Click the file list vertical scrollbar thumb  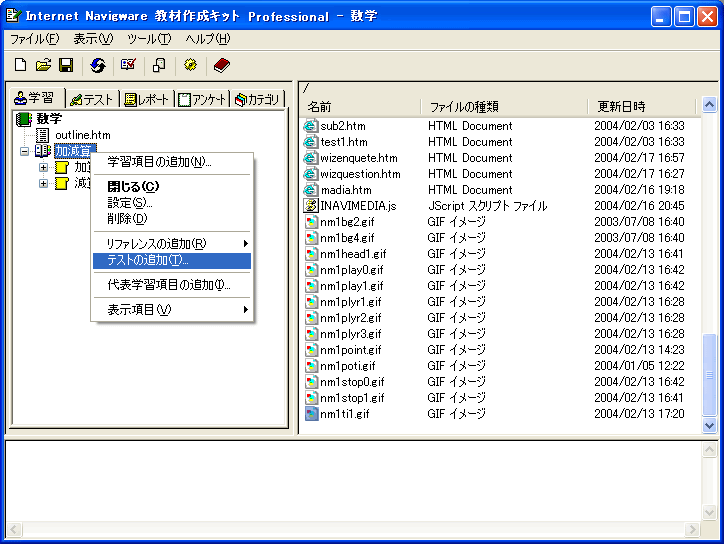[709, 375]
